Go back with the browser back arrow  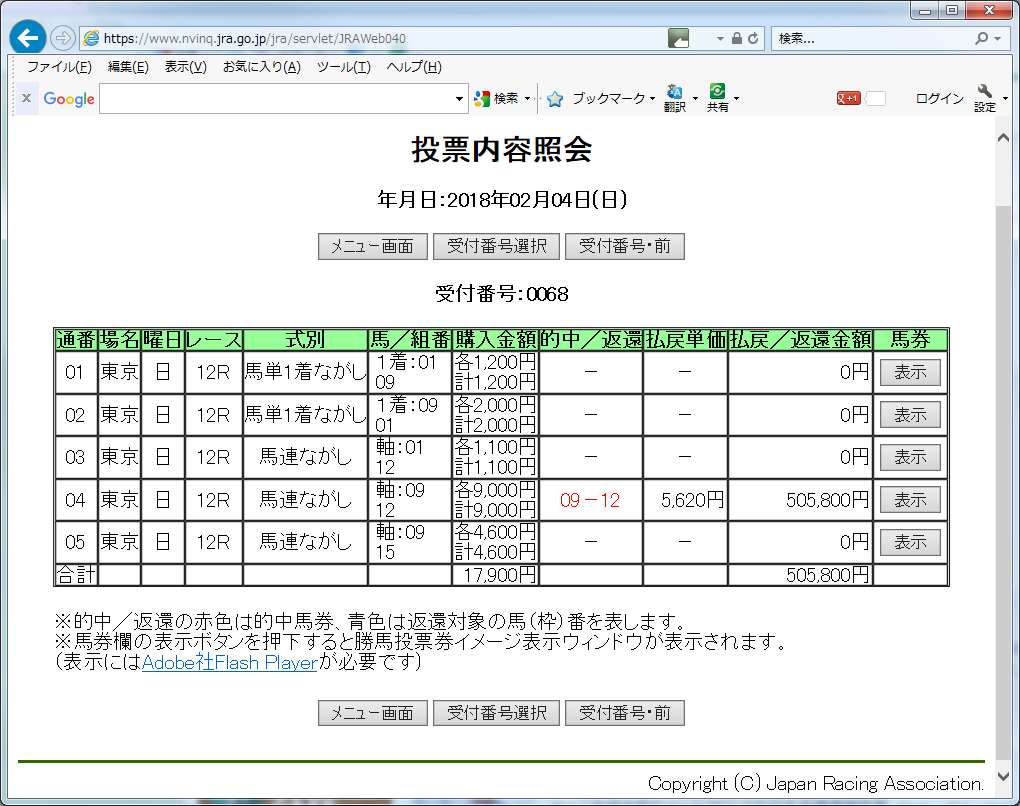27,38
